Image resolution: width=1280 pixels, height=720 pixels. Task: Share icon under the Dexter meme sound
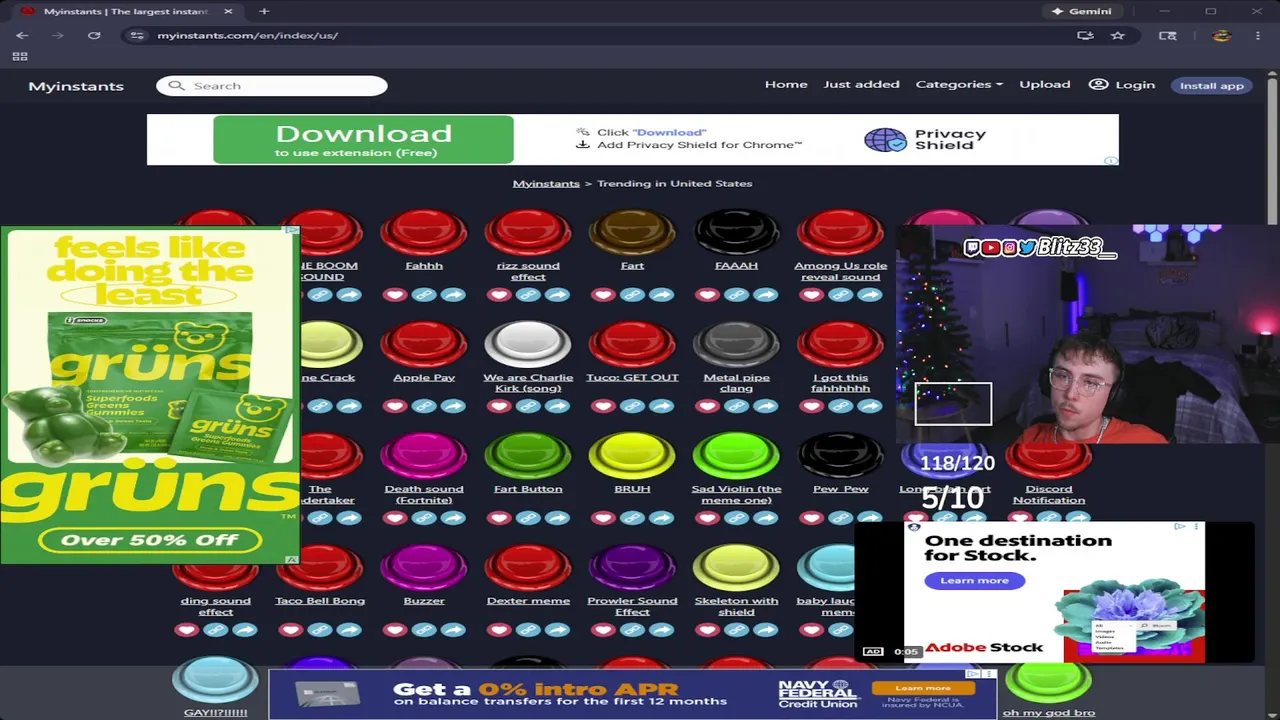point(557,630)
